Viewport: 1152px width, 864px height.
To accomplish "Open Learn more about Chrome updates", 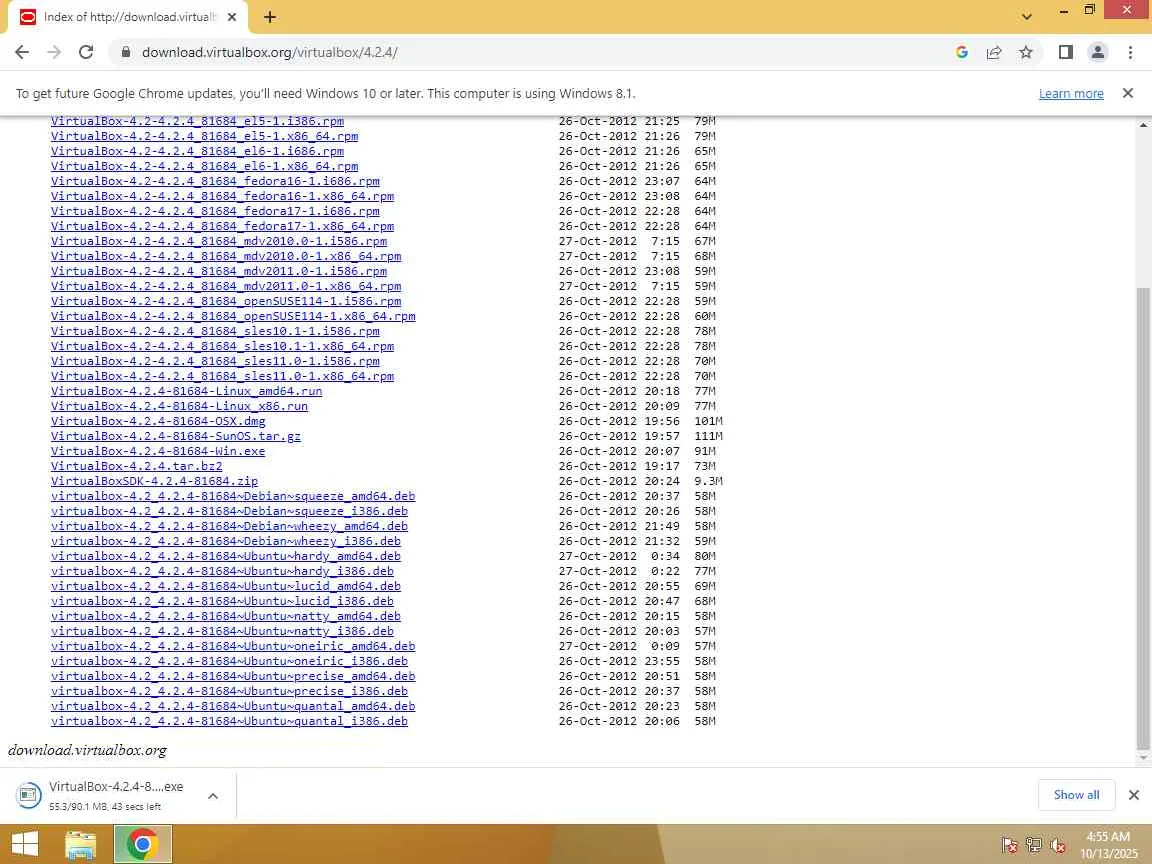I will 1070,93.
